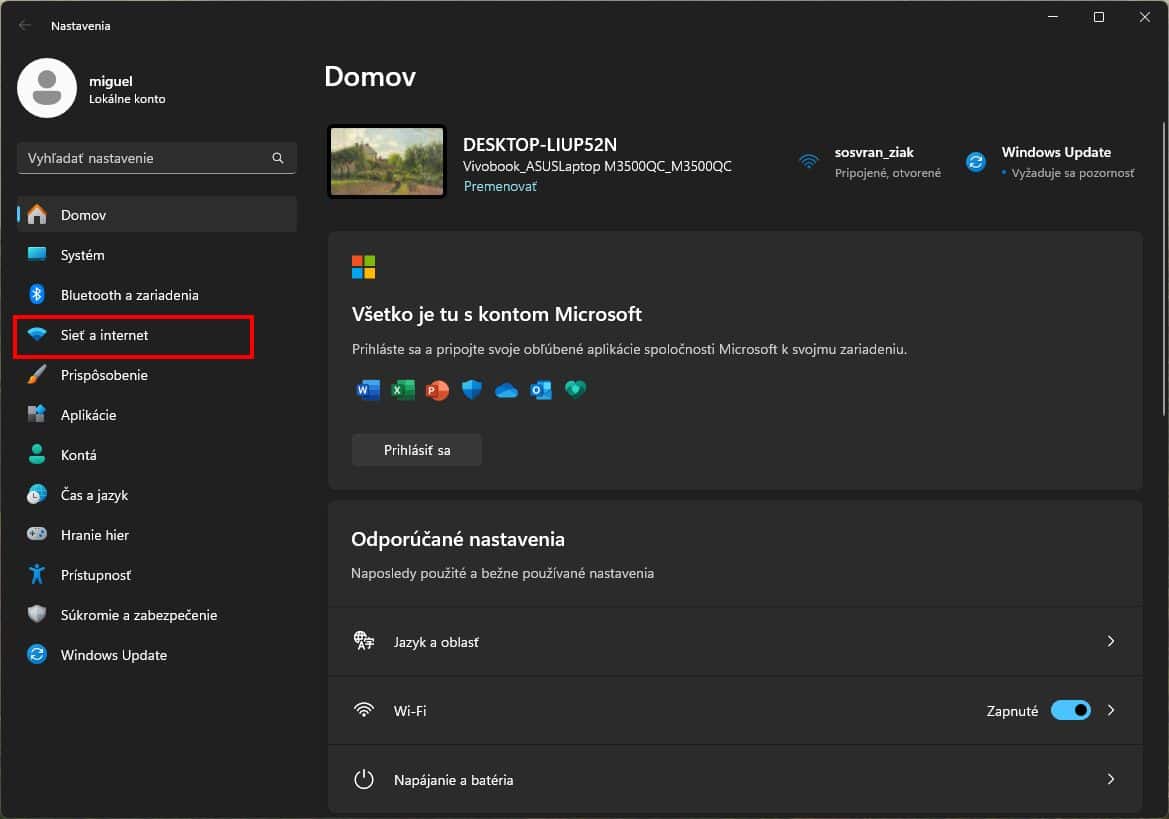Click the Vyžaduje sa pozornosť status text
This screenshot has width=1169, height=819.
pyautogui.click(x=1072, y=174)
